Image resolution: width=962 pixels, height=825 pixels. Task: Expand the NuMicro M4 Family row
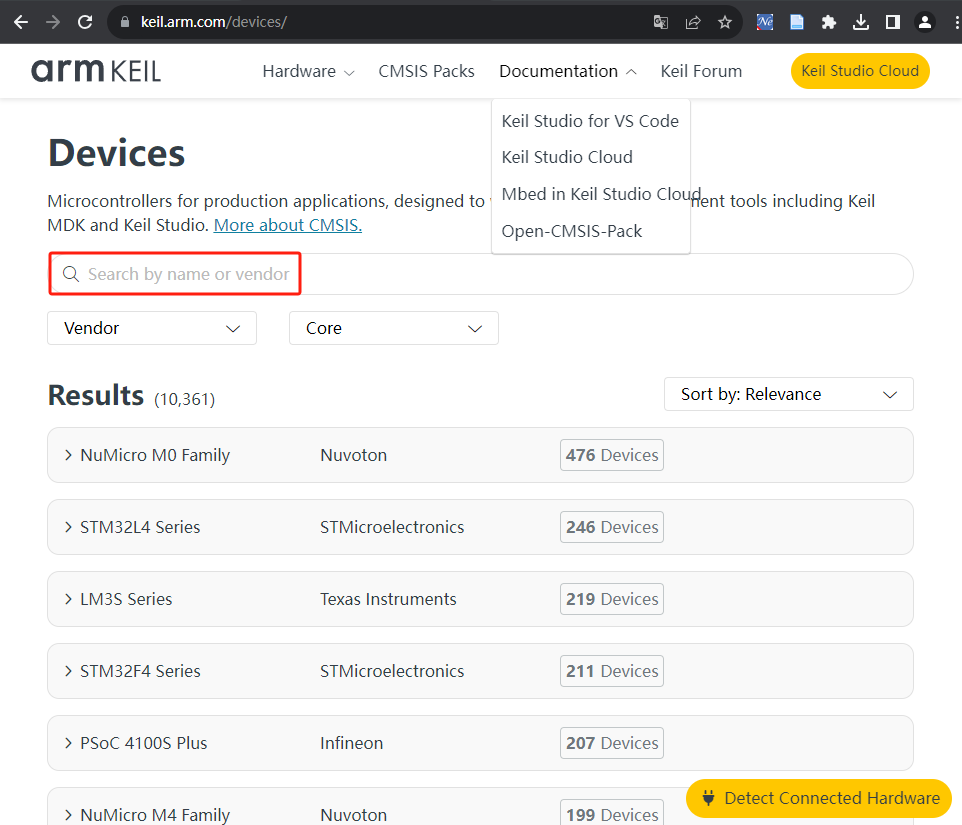click(x=480, y=808)
